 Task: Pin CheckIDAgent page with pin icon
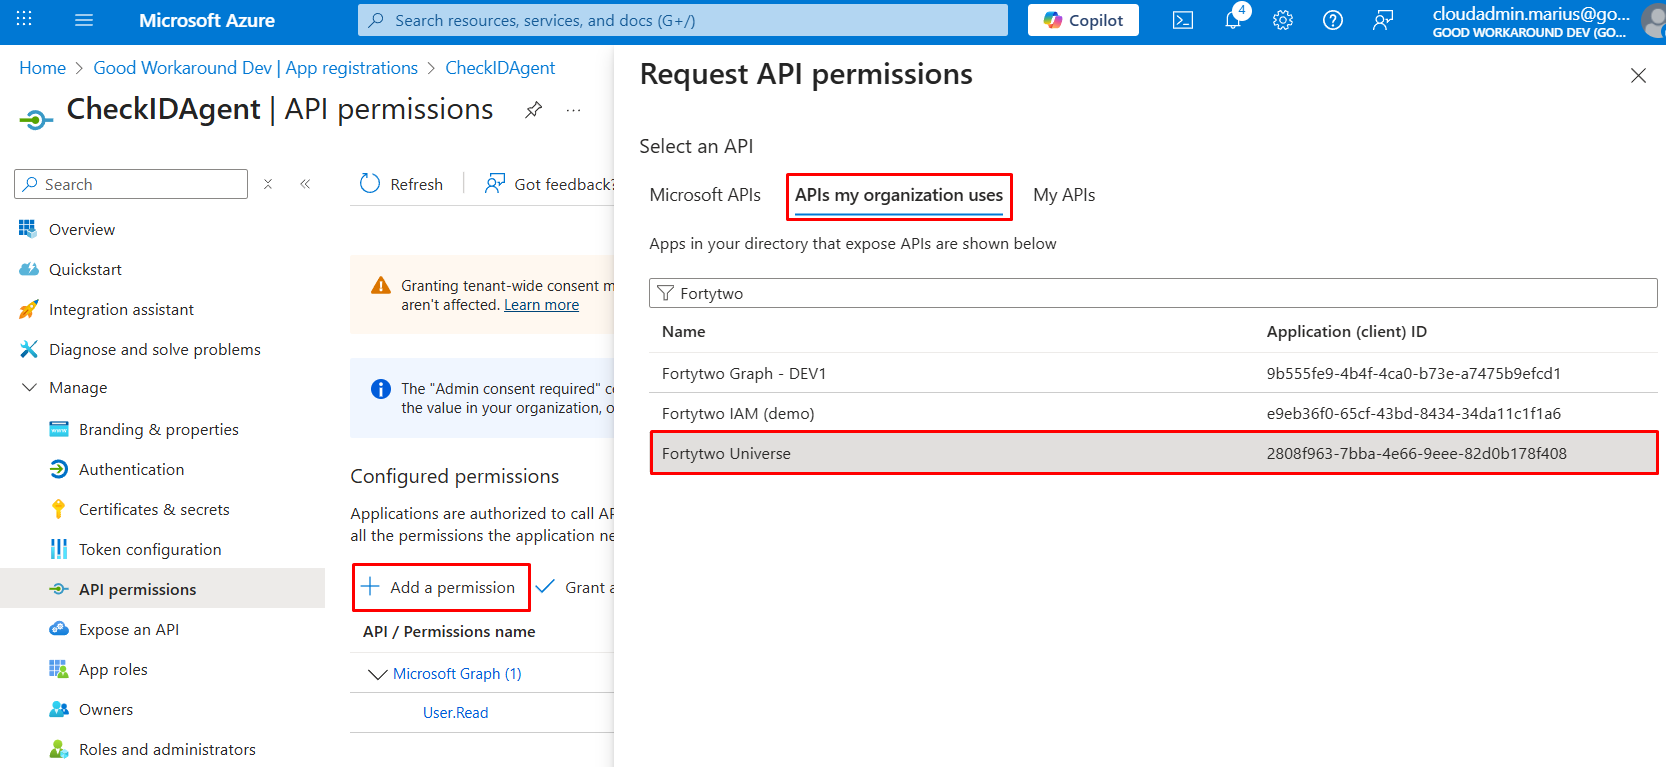[534, 110]
